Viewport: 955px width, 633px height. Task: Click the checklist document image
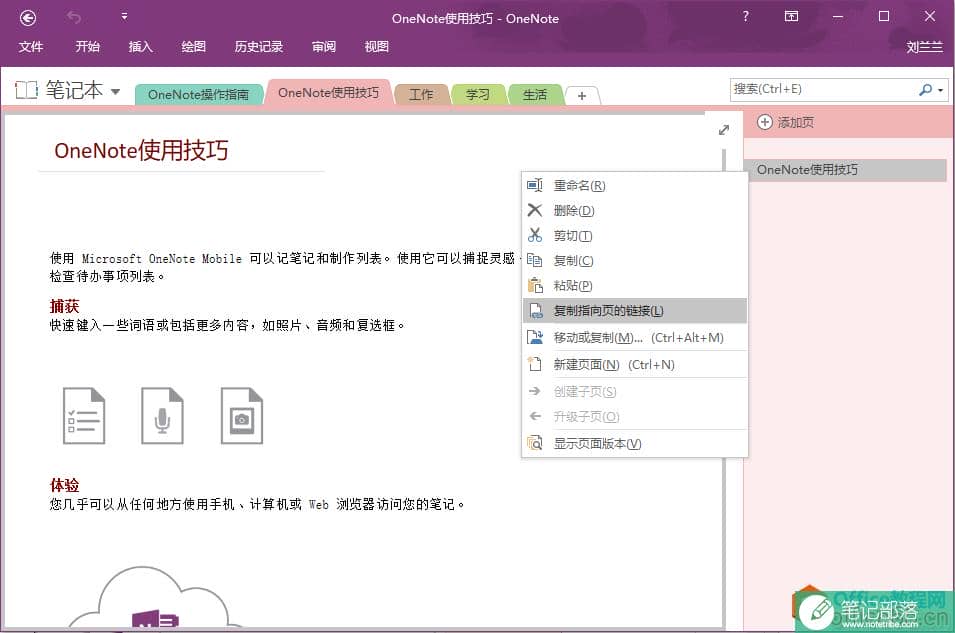(x=84, y=416)
